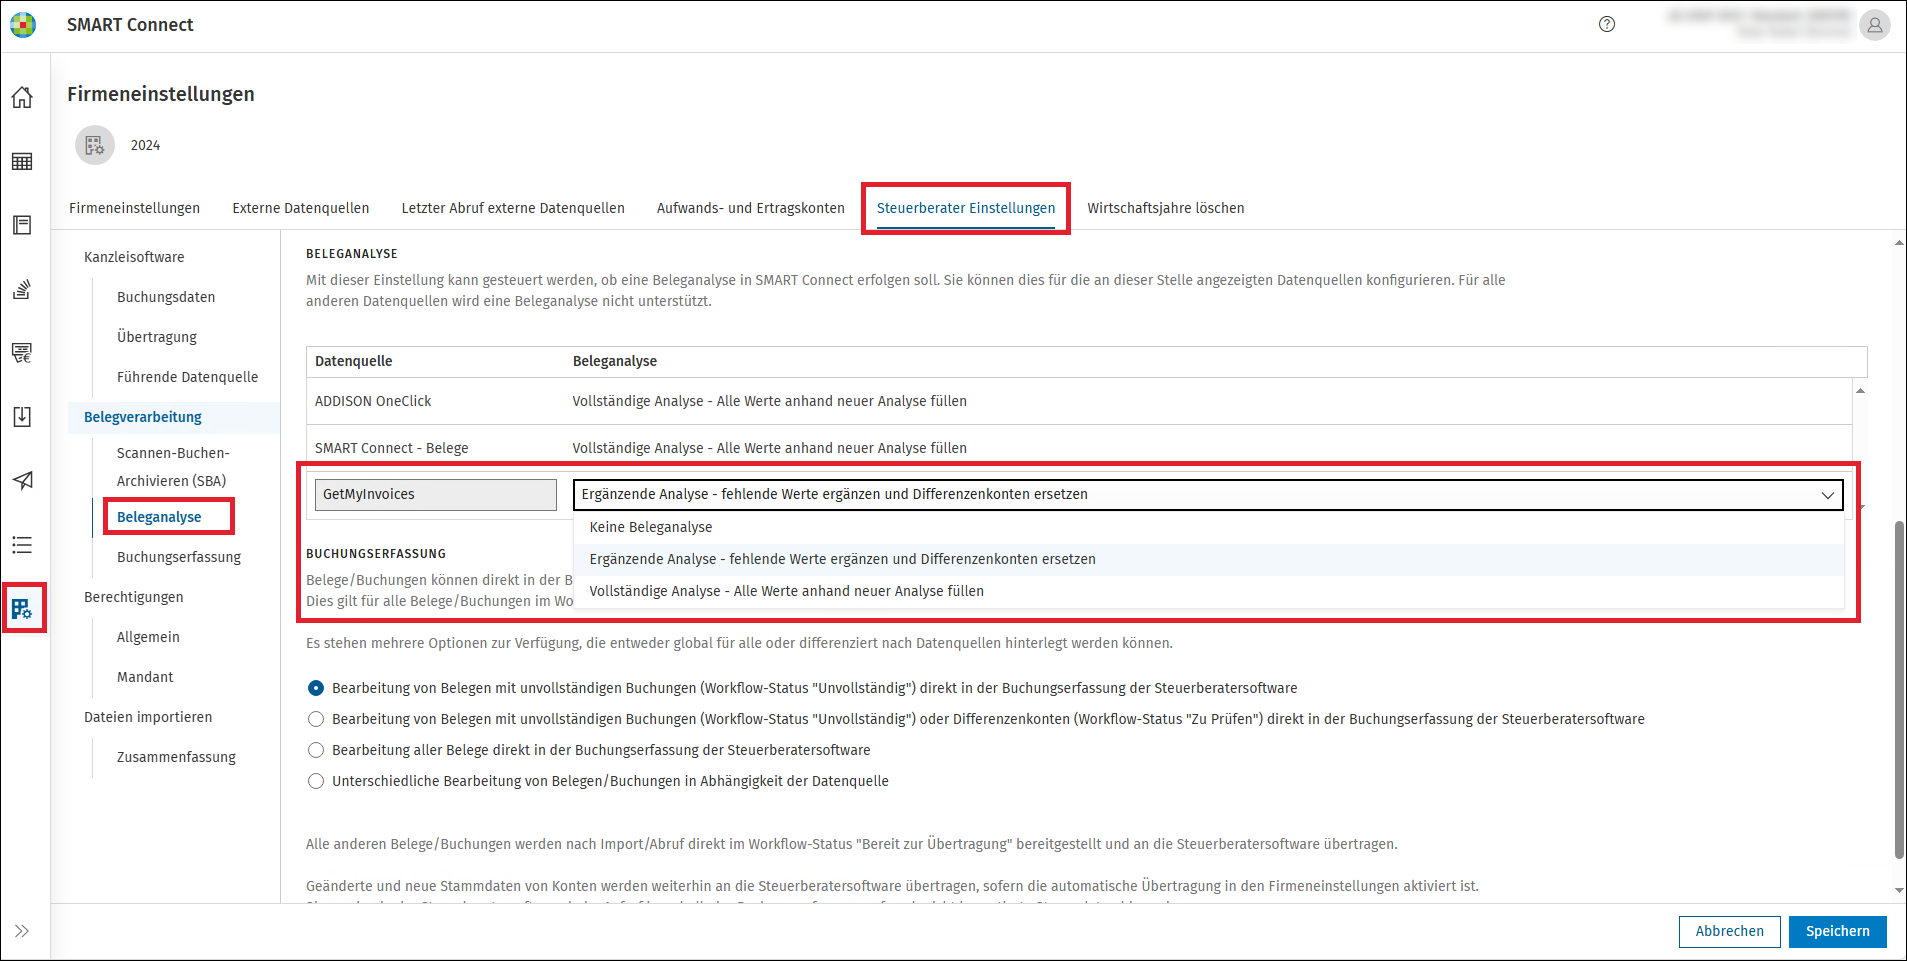This screenshot has height=961, width=1907.
Task: Click the year 2024 label
Action: (145, 145)
